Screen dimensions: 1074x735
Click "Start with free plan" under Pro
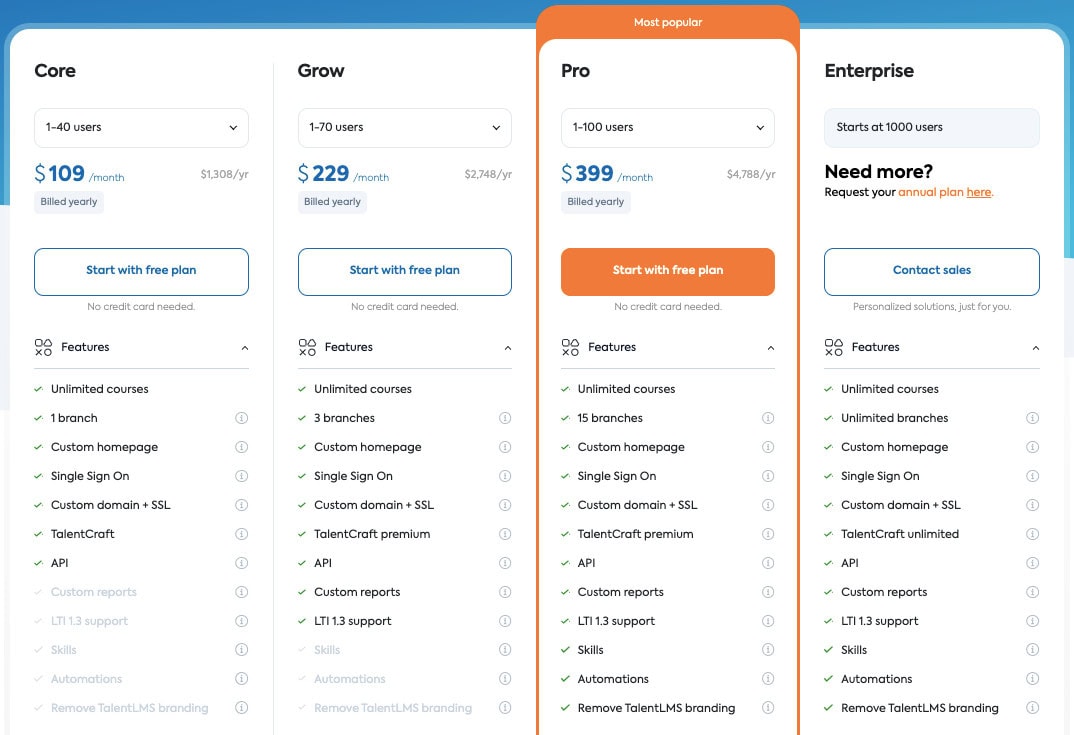(667, 271)
